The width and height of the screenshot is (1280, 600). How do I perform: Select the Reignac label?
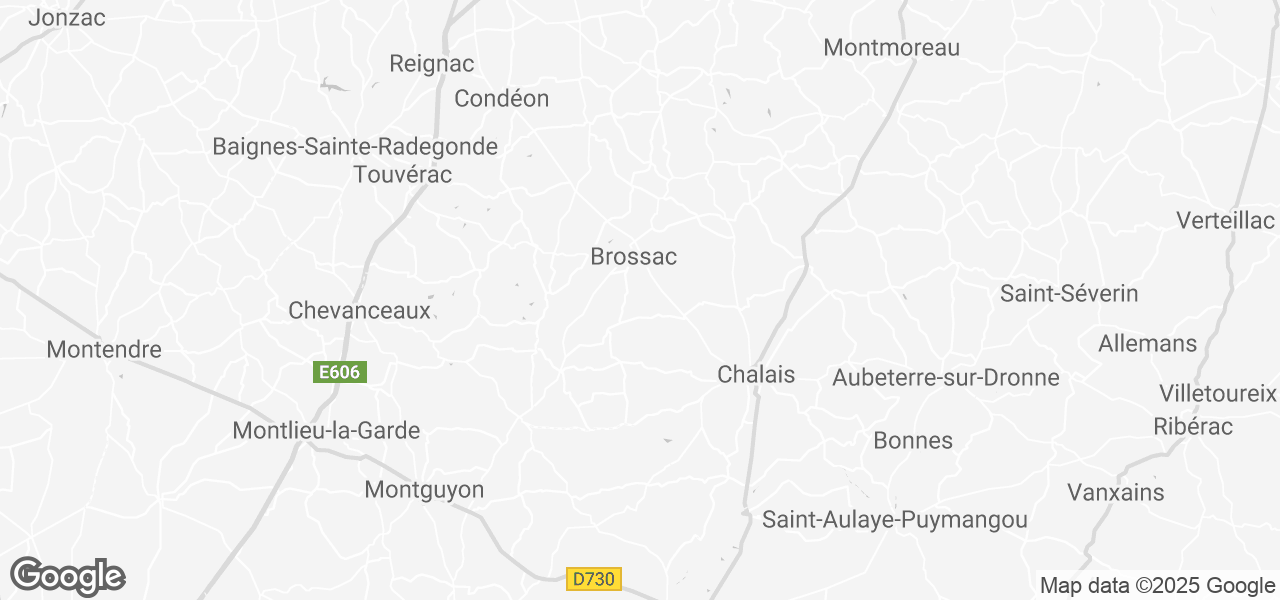click(x=431, y=64)
